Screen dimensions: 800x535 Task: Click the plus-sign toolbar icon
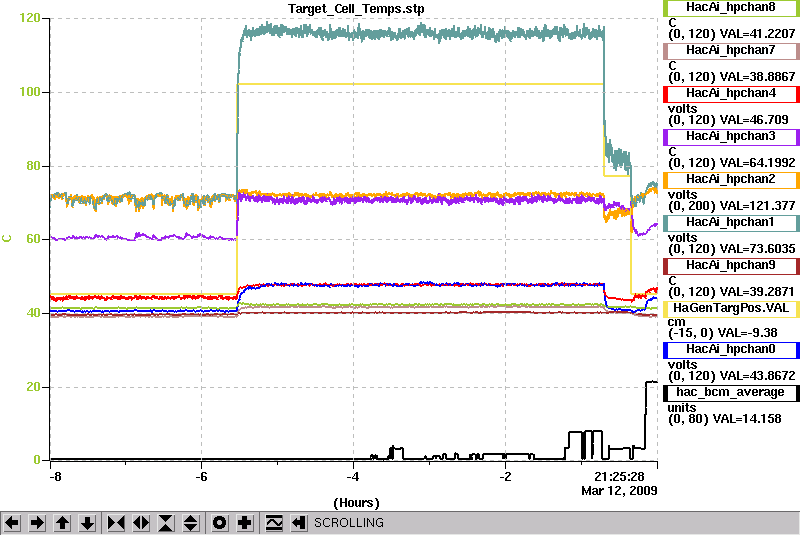tap(245, 523)
